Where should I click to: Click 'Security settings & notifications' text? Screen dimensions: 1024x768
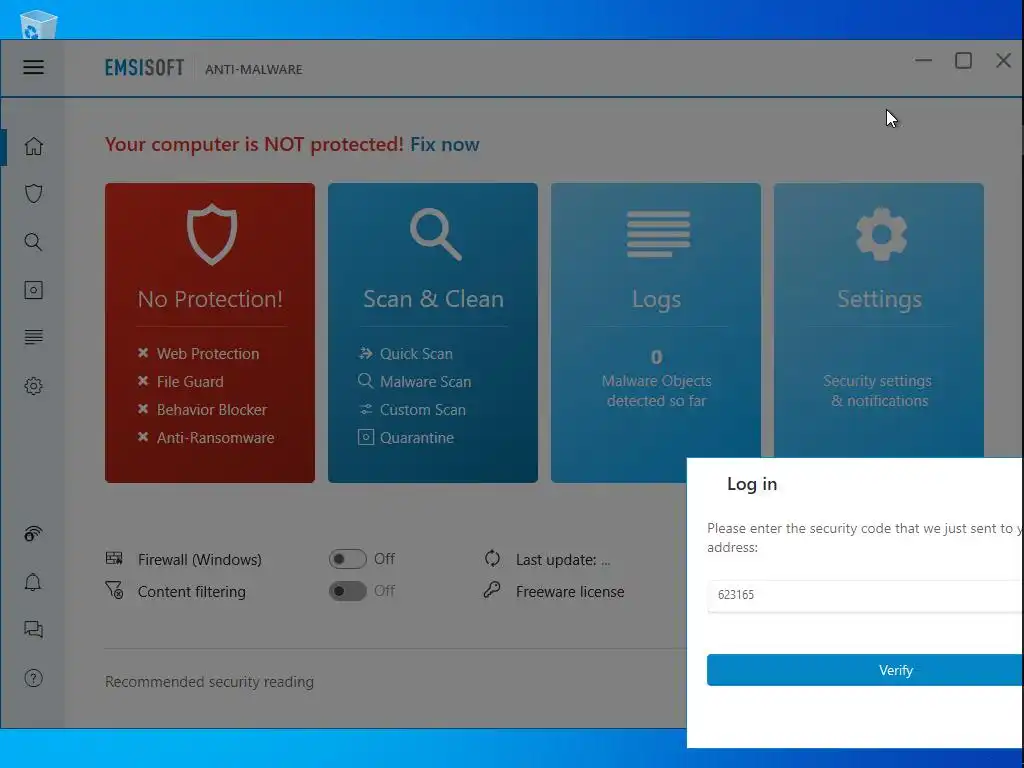pos(878,391)
